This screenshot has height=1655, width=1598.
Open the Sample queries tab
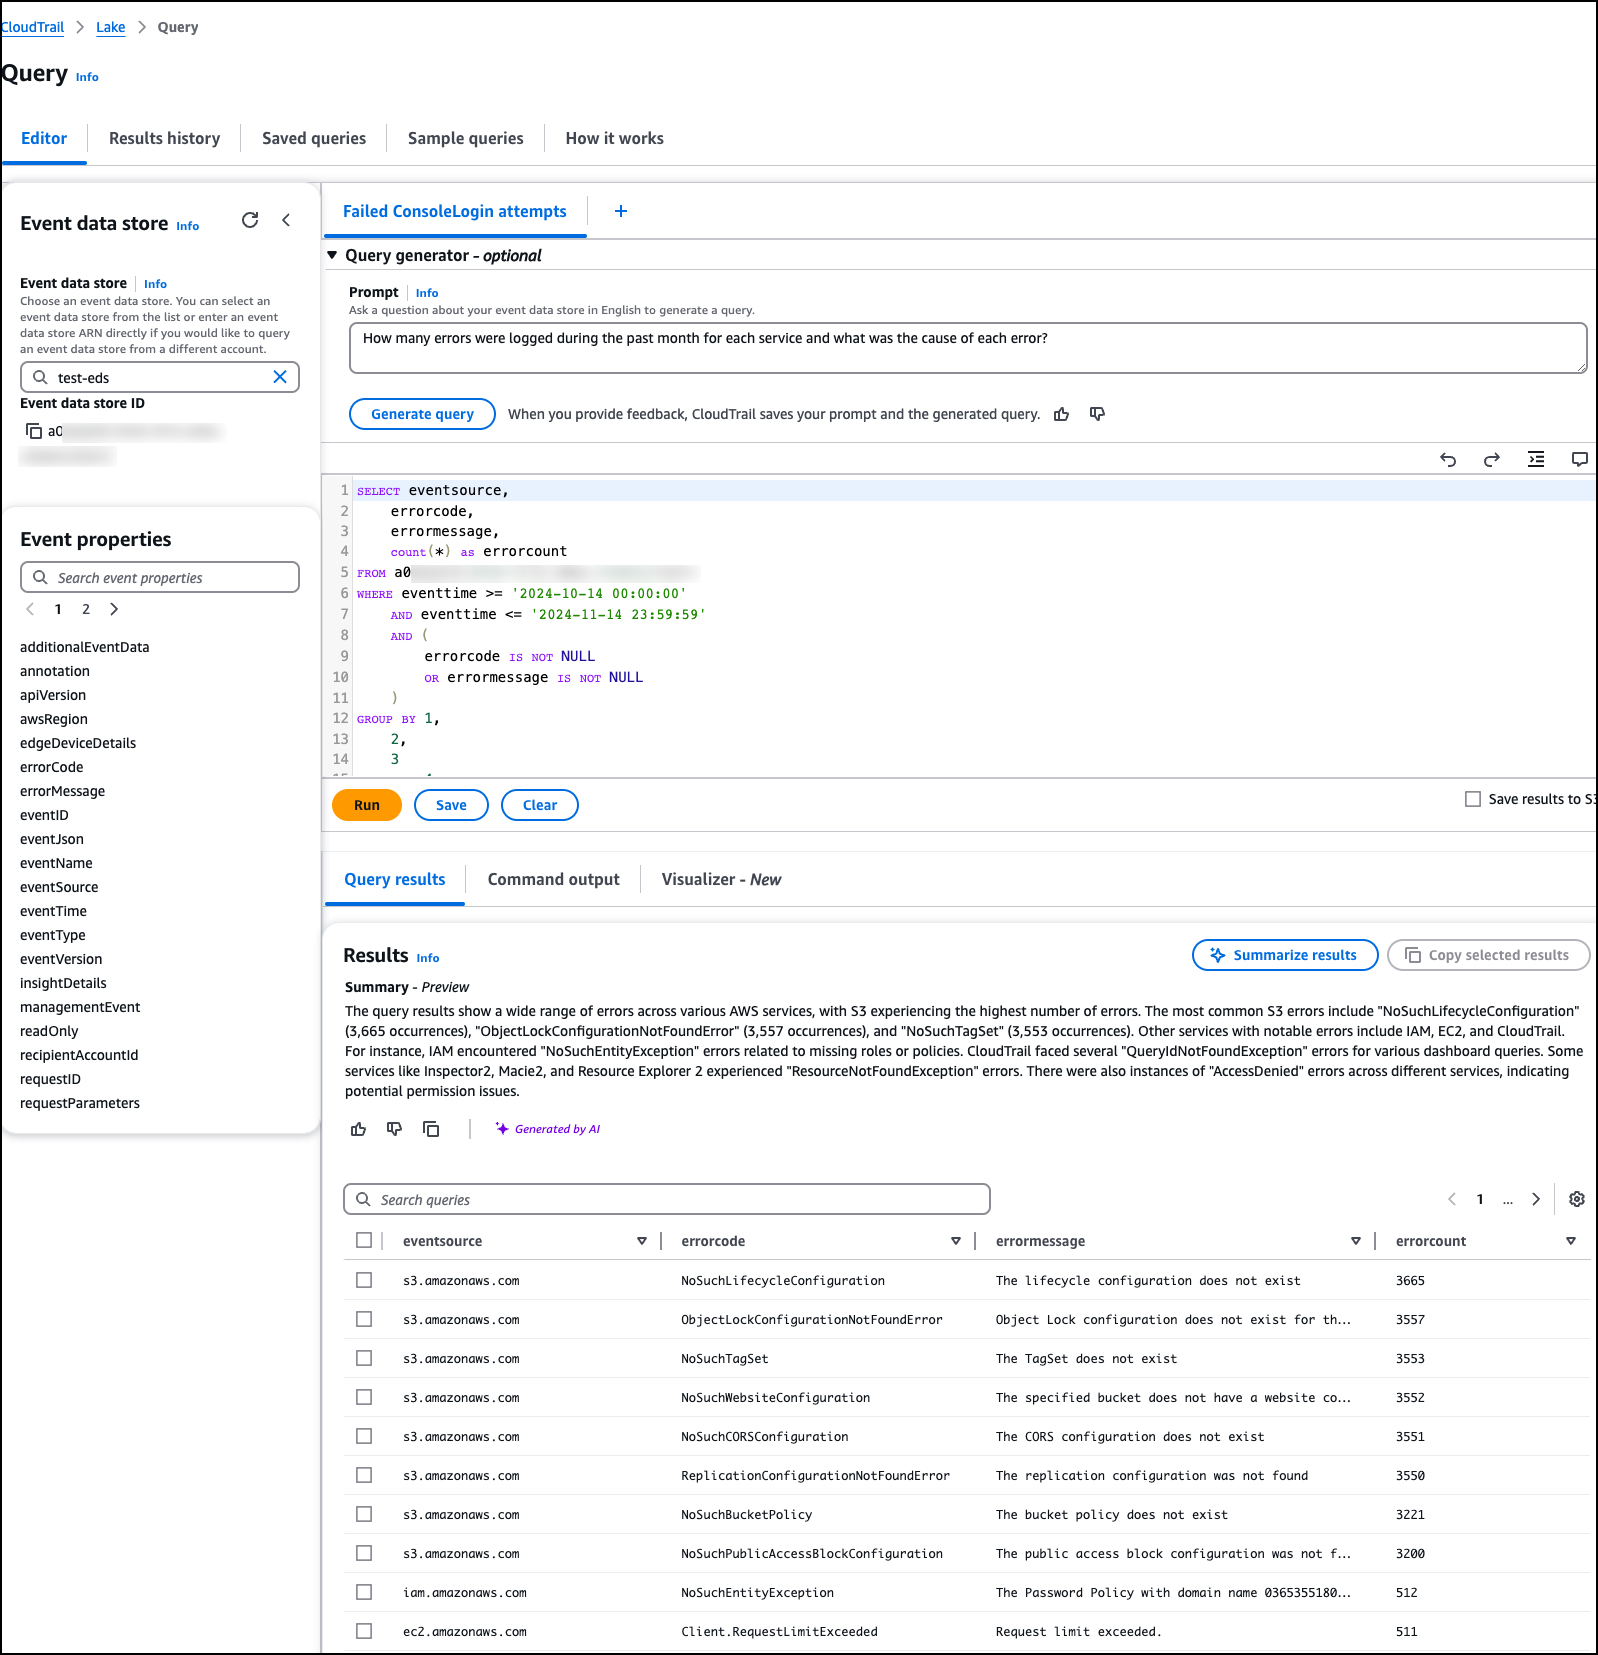pos(466,138)
